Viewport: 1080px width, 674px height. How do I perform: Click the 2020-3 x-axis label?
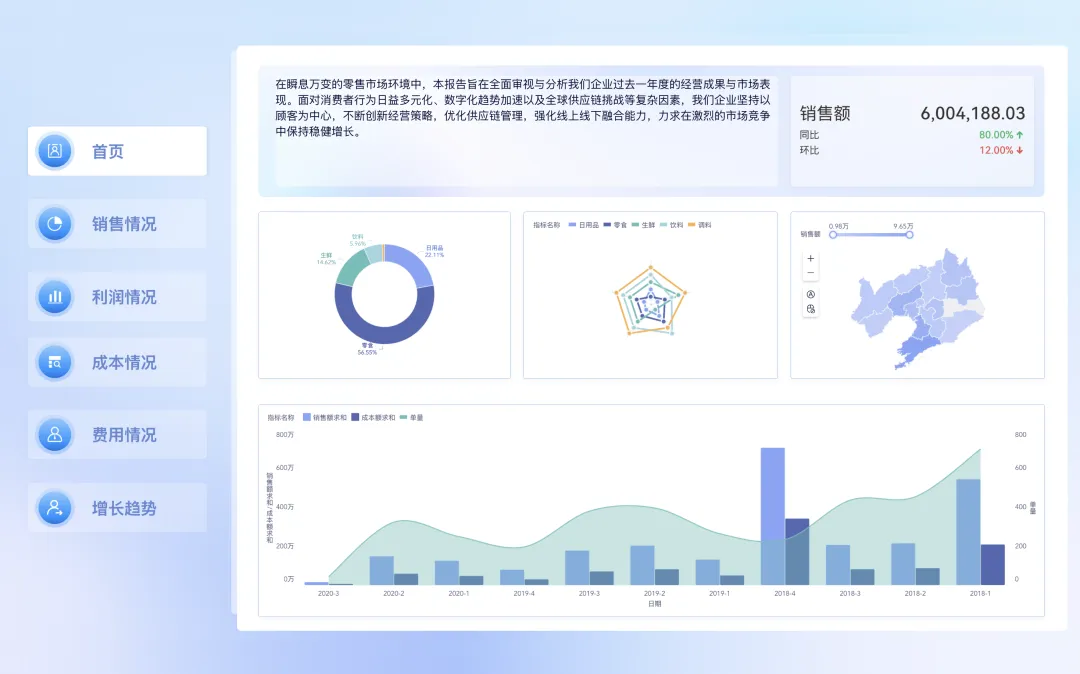pyautogui.click(x=328, y=593)
